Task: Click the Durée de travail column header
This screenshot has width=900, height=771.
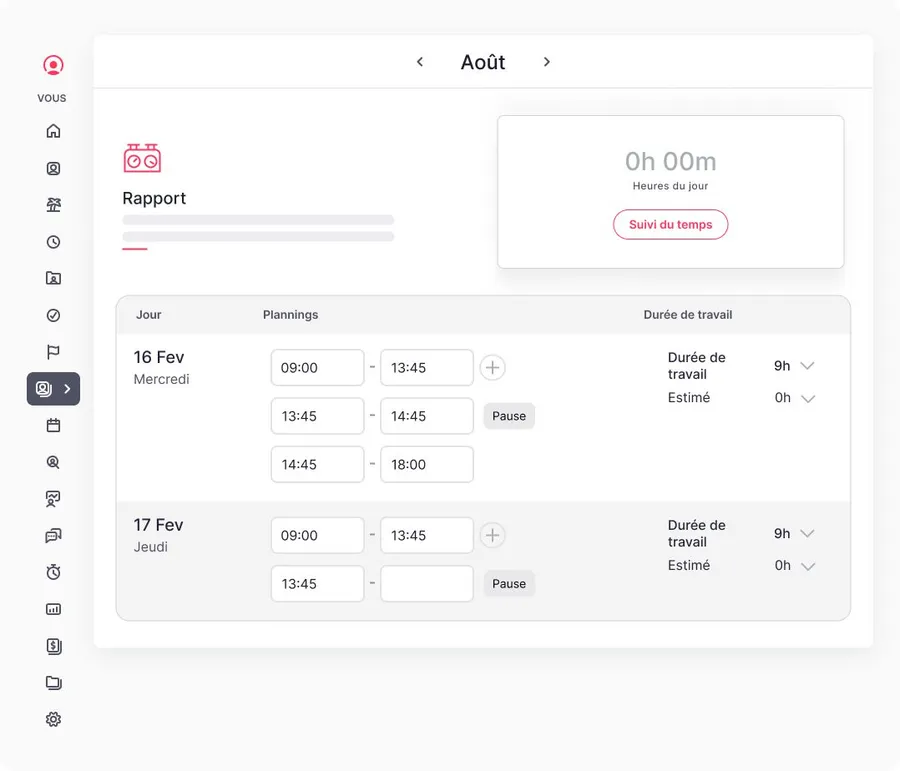Action: click(688, 315)
